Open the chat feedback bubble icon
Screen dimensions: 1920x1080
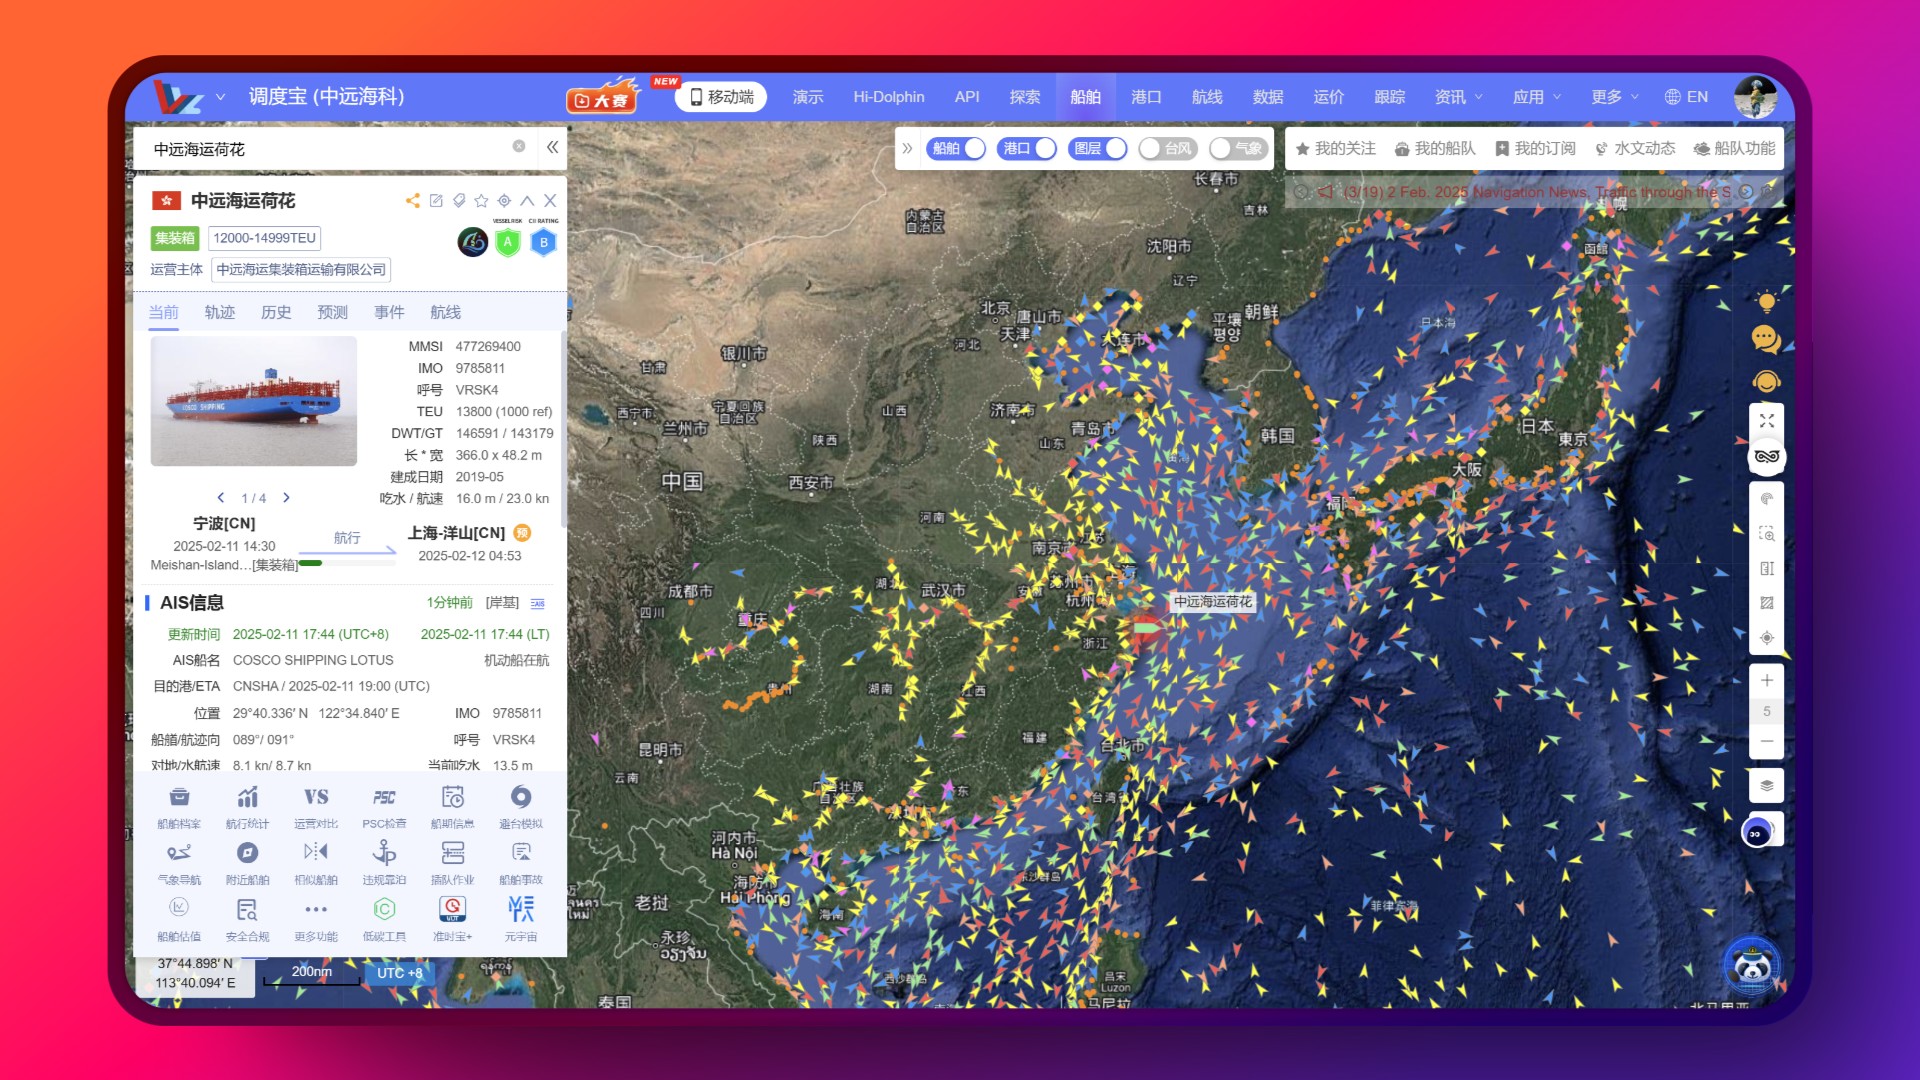1767,340
